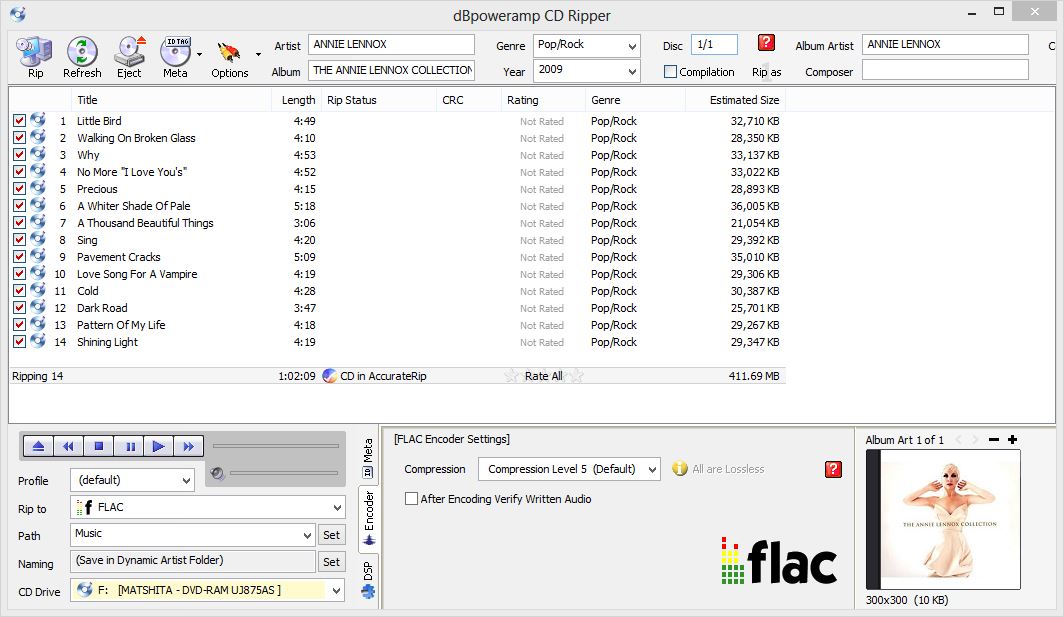The width and height of the screenshot is (1064, 617).
Task: Click the Rip toolbar icon
Action: [35, 52]
